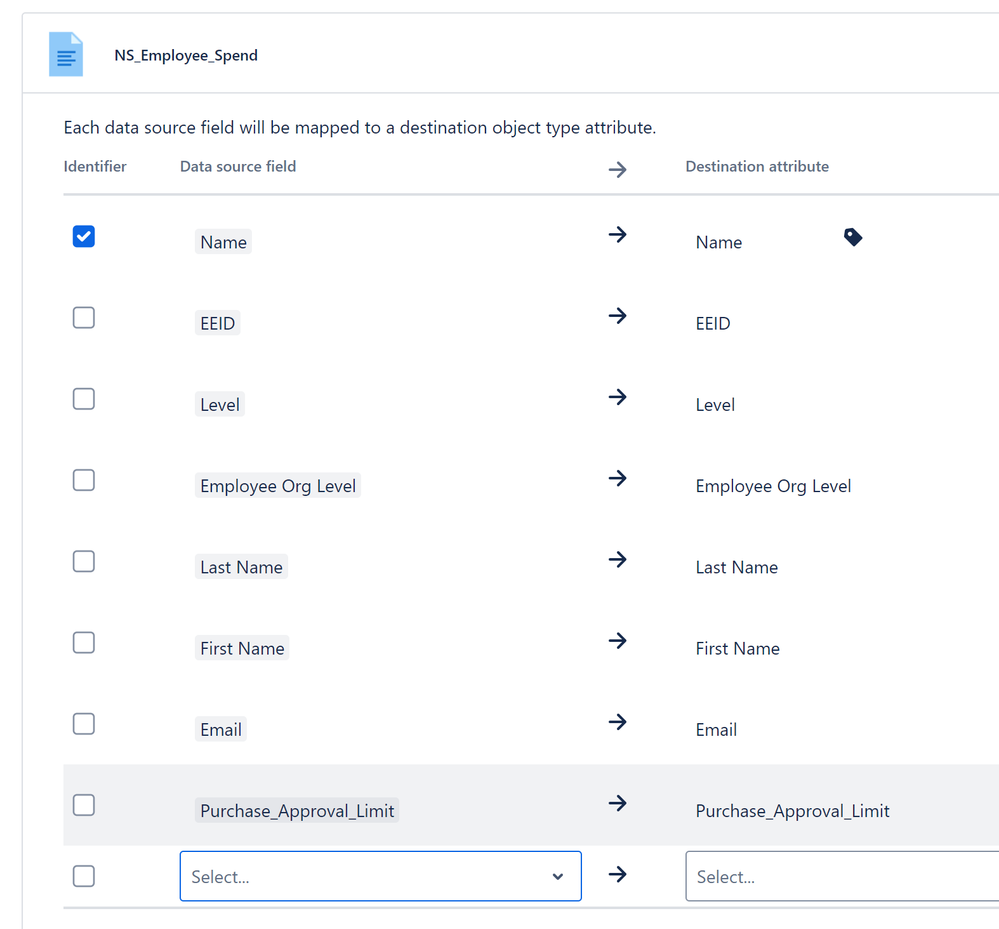Click the NS_Employee_Spend document icon
The image size is (999, 929).
[x=66, y=54]
